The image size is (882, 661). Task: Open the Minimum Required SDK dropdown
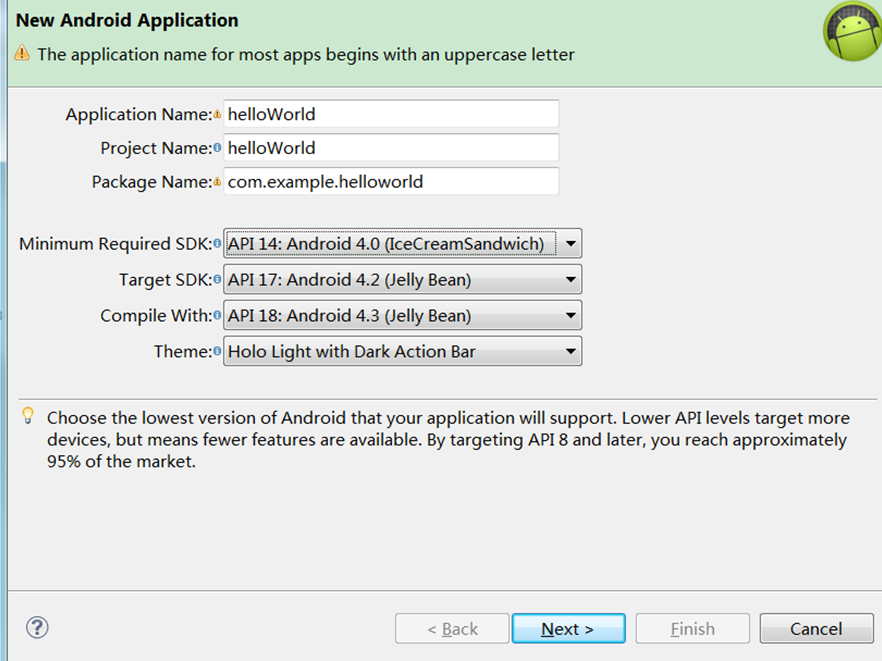point(403,244)
